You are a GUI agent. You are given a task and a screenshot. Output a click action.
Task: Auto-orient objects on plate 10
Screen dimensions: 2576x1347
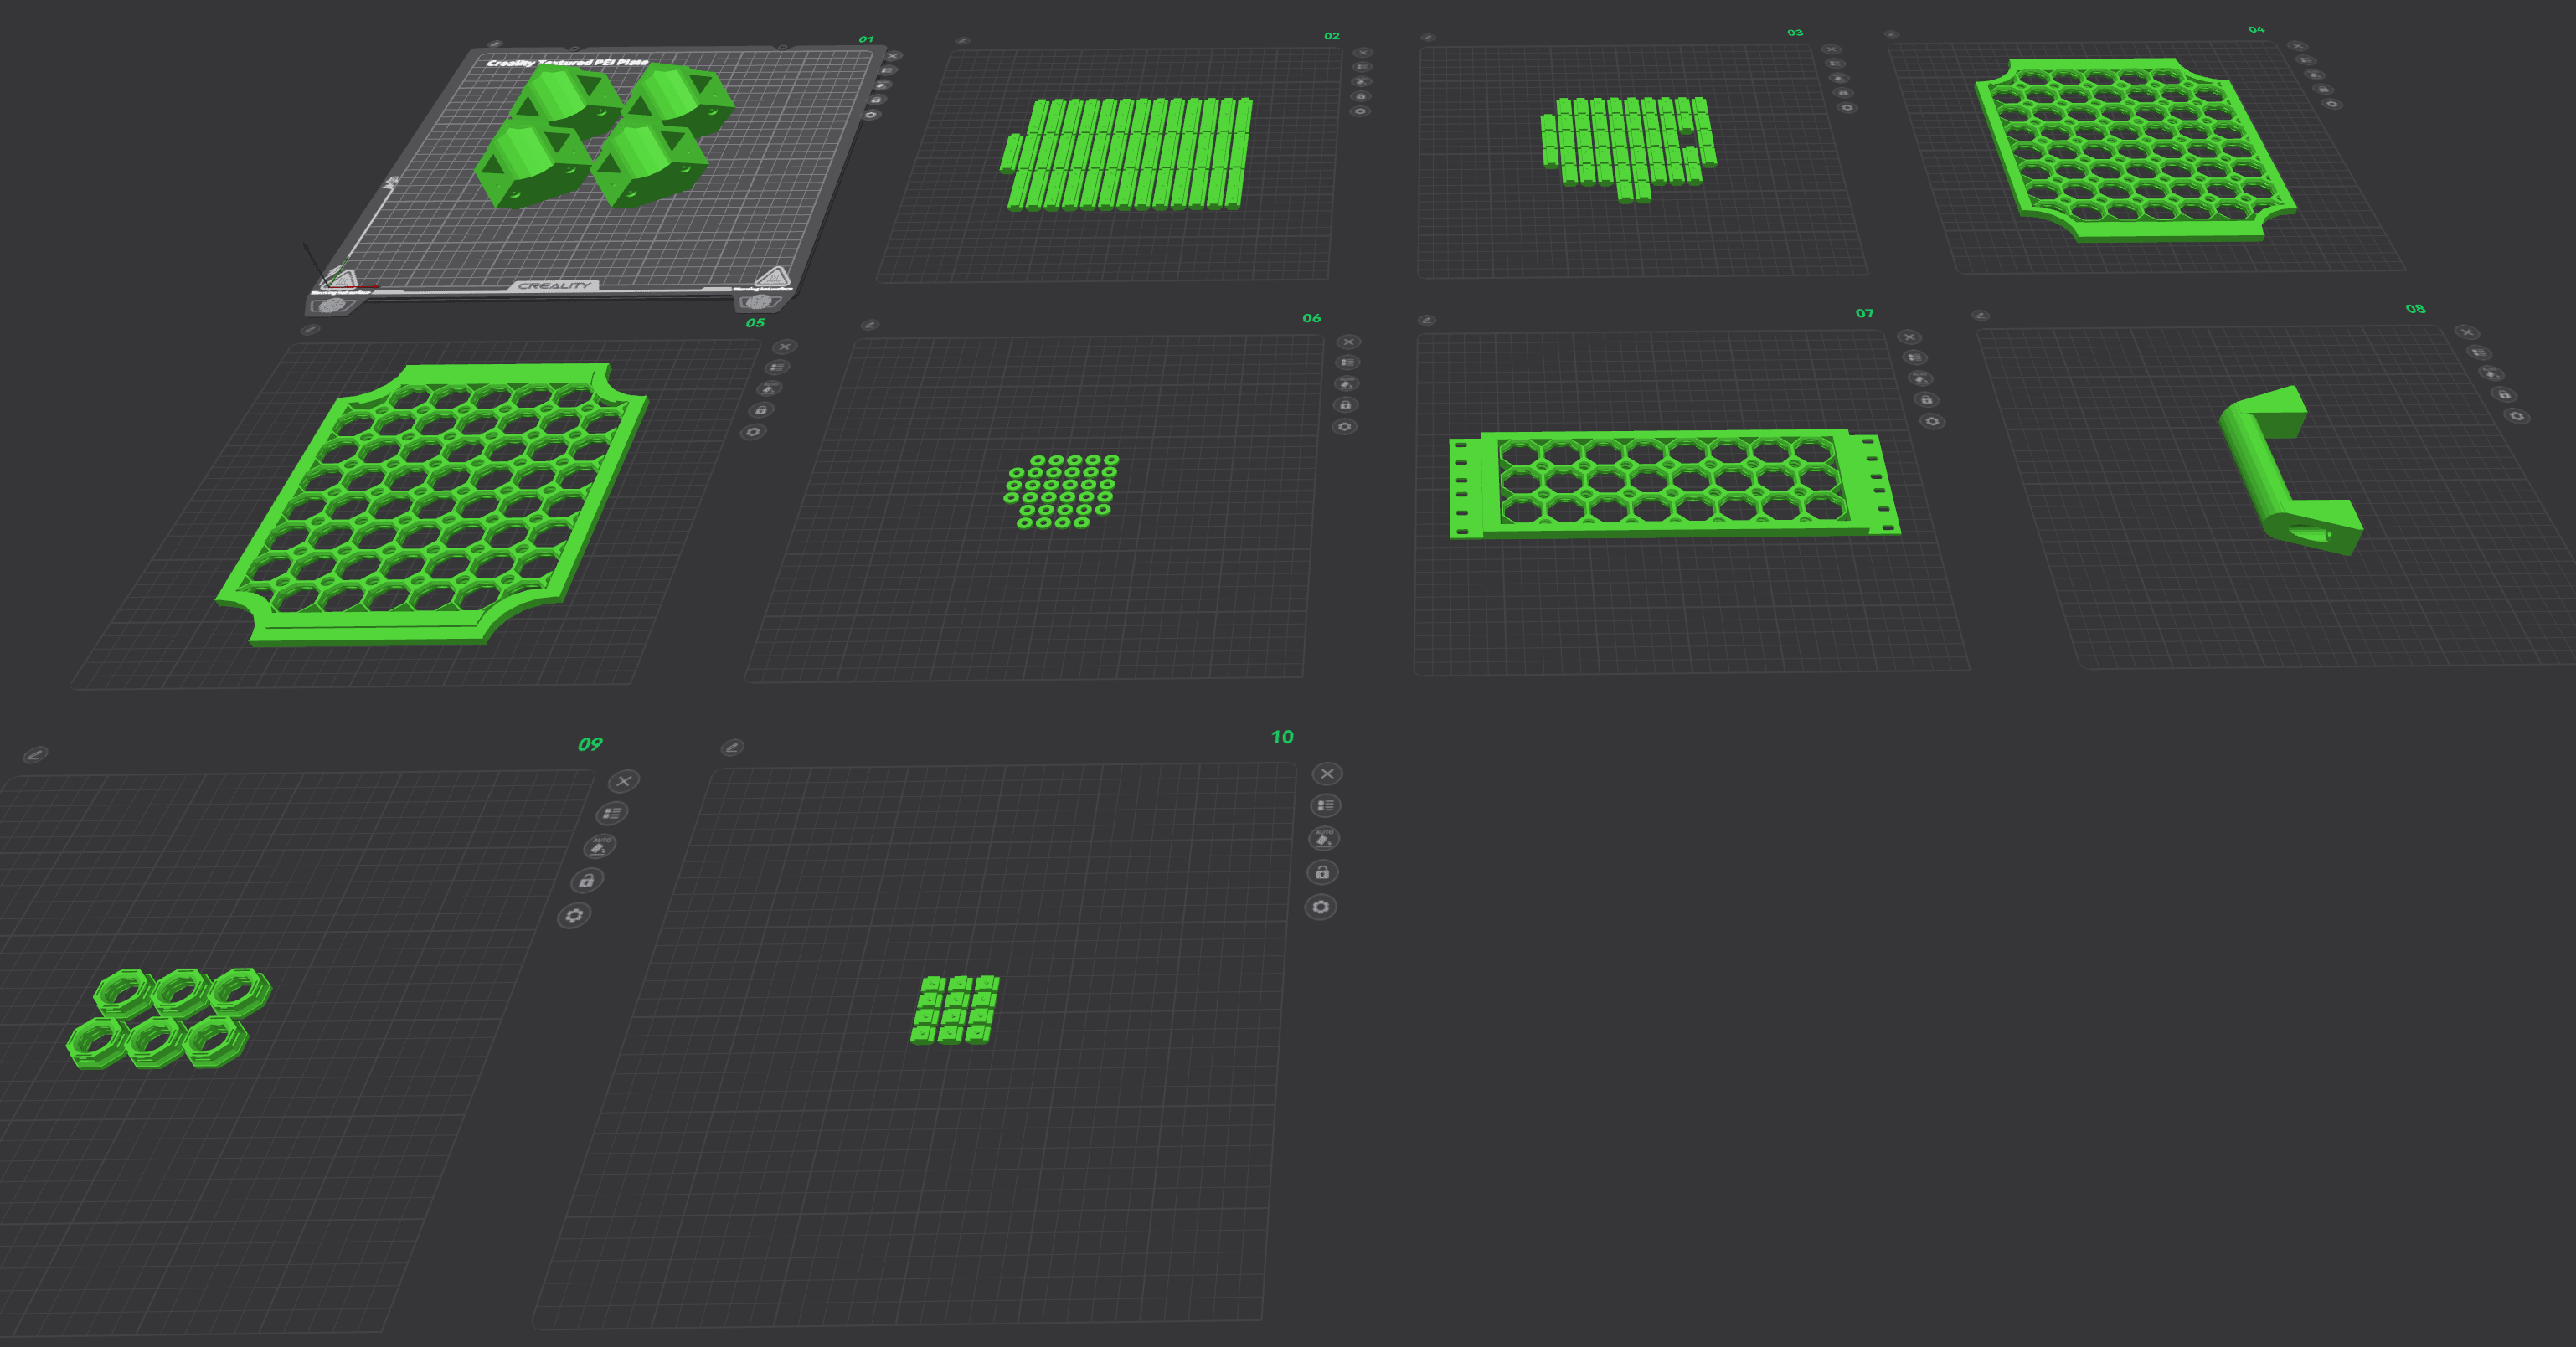[1324, 838]
